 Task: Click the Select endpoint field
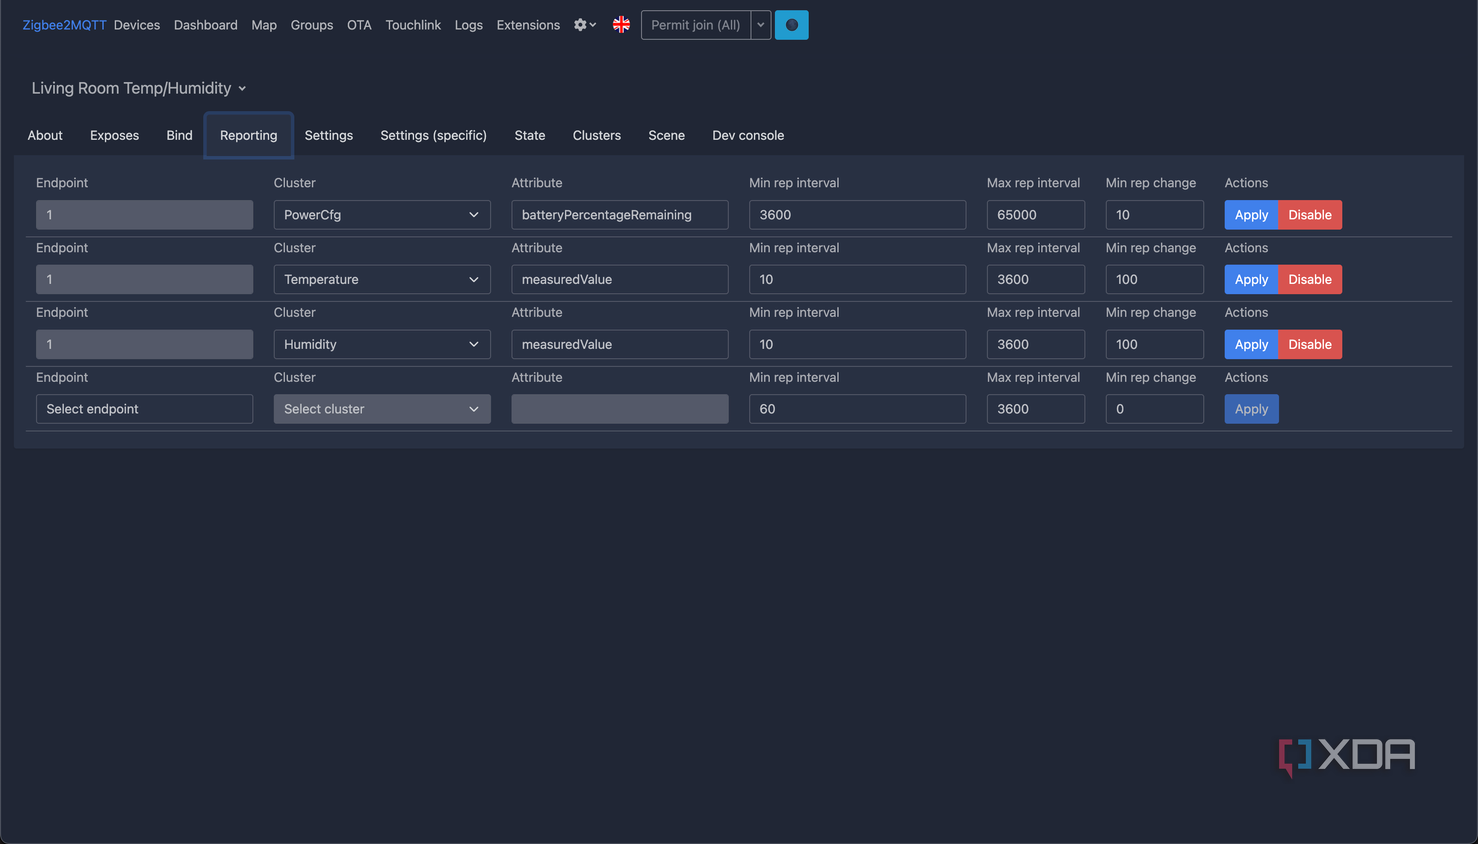(x=145, y=409)
